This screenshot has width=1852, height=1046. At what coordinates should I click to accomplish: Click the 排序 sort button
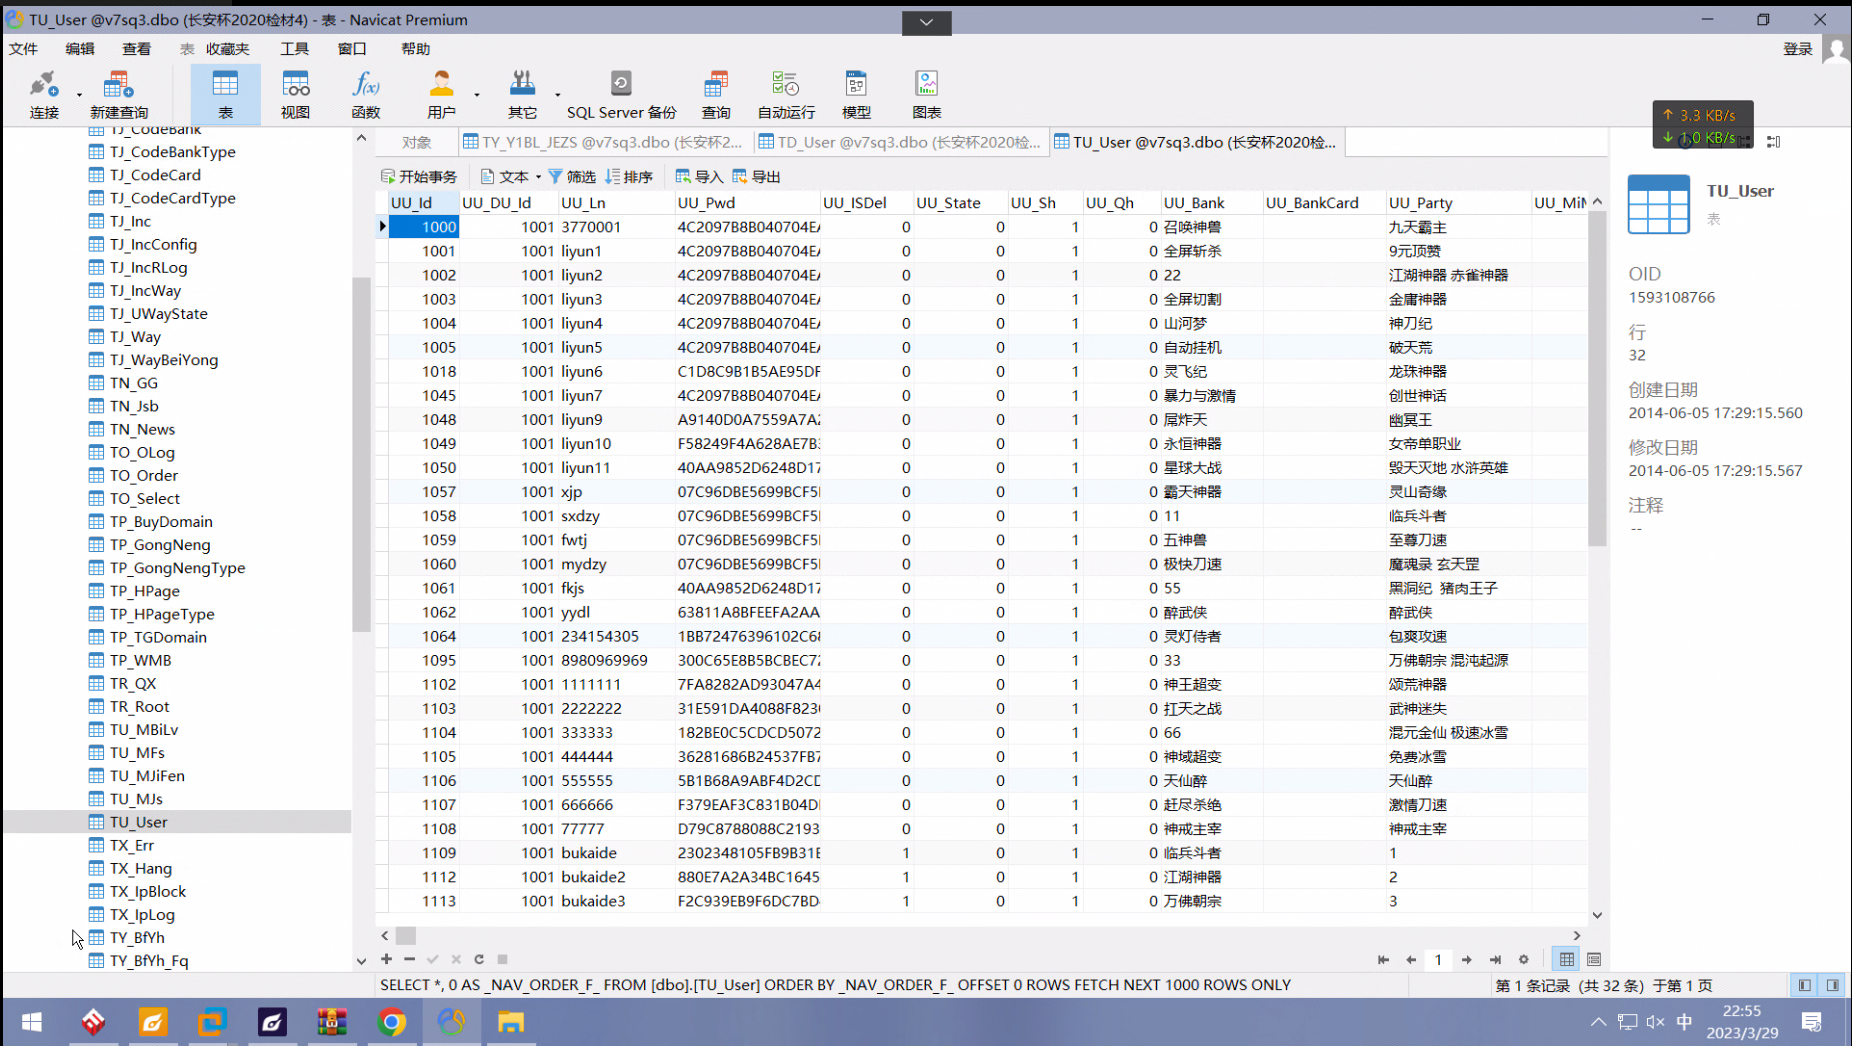click(629, 177)
